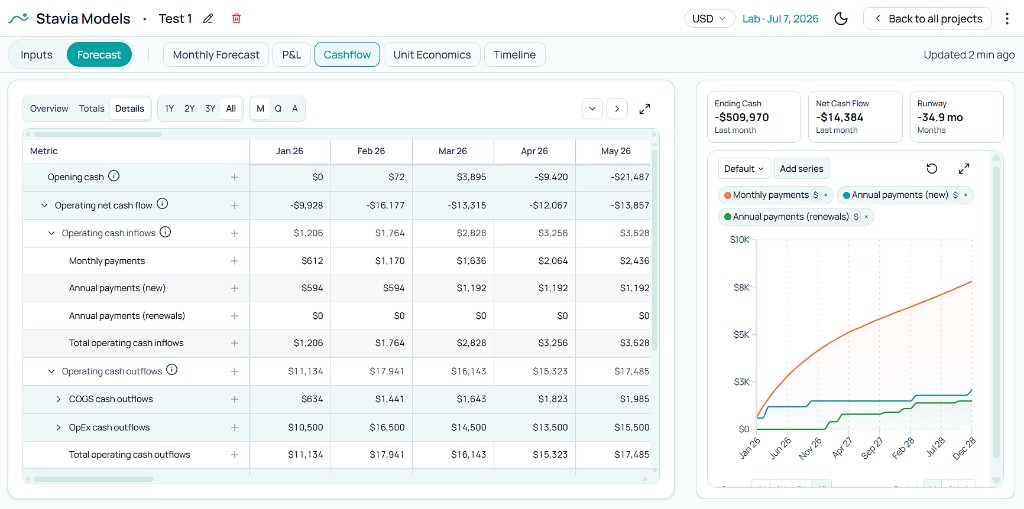Open the Timeline tab
This screenshot has width=1024, height=509.
[515, 55]
